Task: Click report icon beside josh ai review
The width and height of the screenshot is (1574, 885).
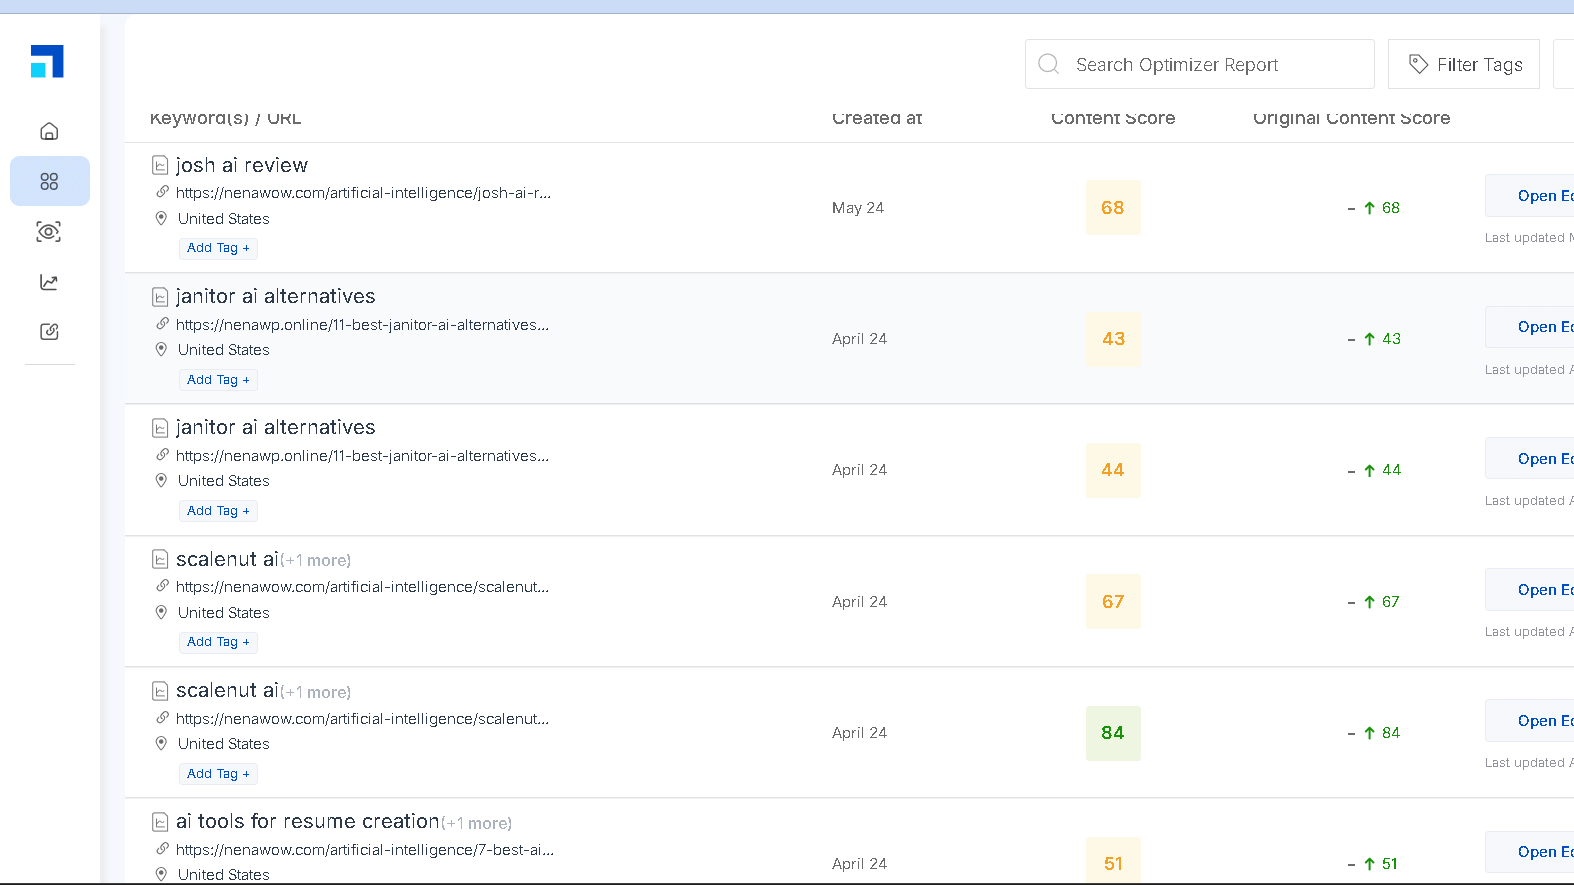Action: click(160, 165)
